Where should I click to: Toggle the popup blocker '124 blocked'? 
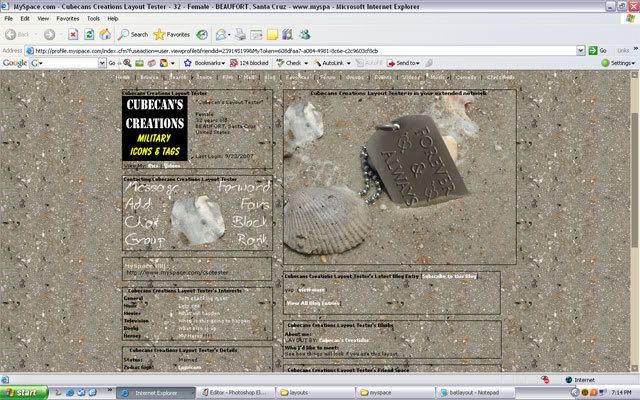(x=249, y=63)
